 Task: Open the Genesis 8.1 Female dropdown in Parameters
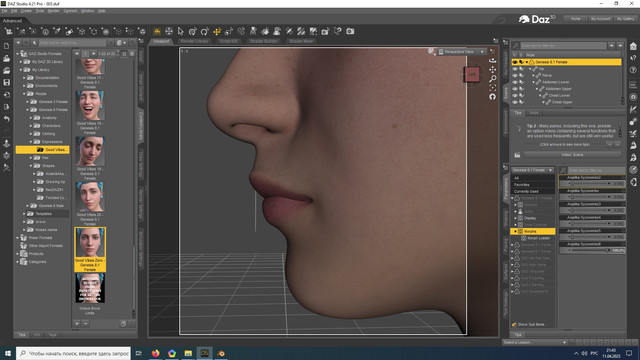point(532,170)
